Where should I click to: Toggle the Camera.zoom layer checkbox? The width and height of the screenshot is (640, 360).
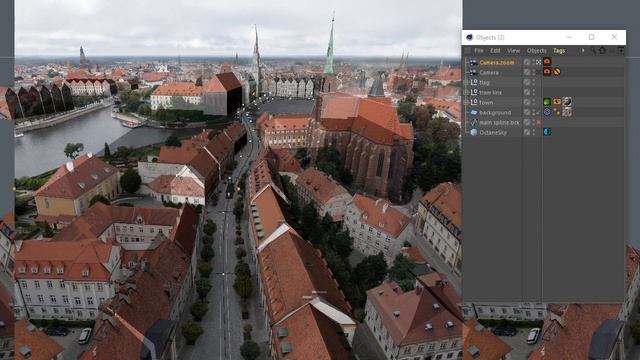(x=527, y=62)
